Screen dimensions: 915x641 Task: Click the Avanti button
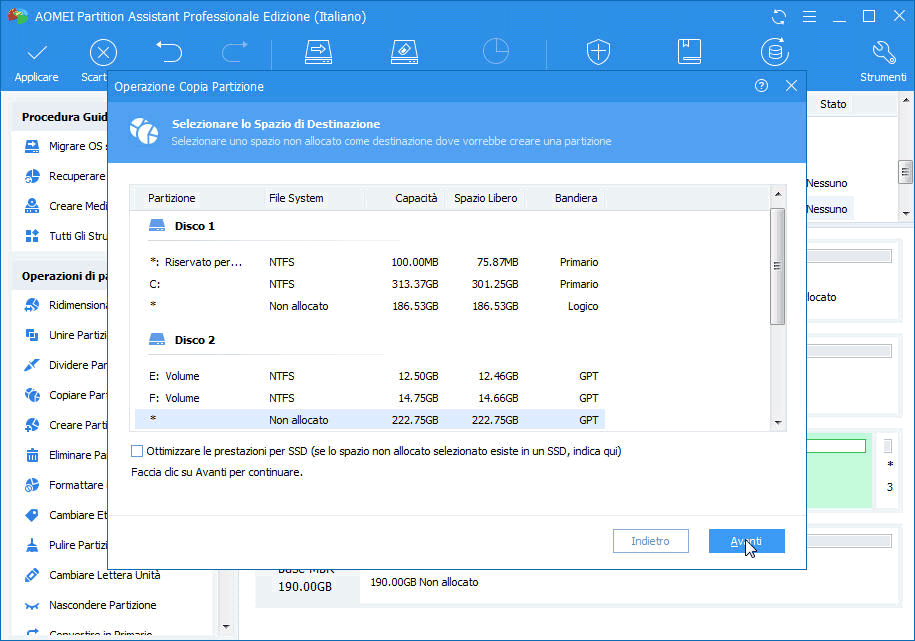pyautogui.click(x=746, y=541)
